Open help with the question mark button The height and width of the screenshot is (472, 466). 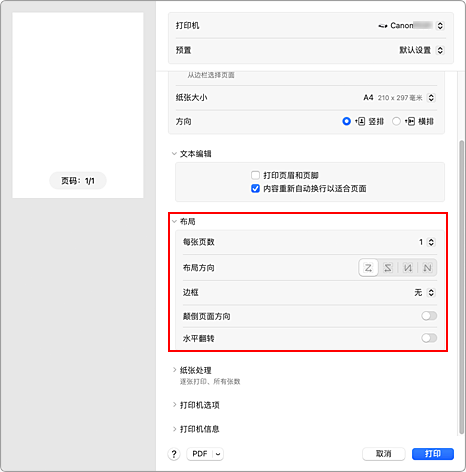pyautogui.click(x=174, y=454)
